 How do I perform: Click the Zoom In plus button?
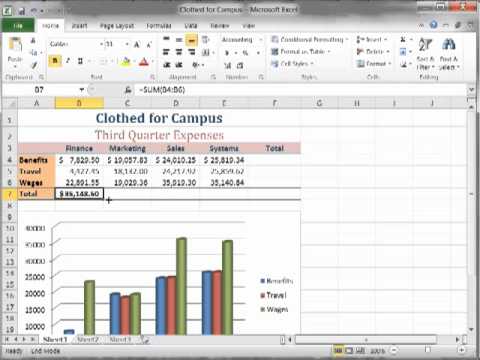click(x=462, y=350)
